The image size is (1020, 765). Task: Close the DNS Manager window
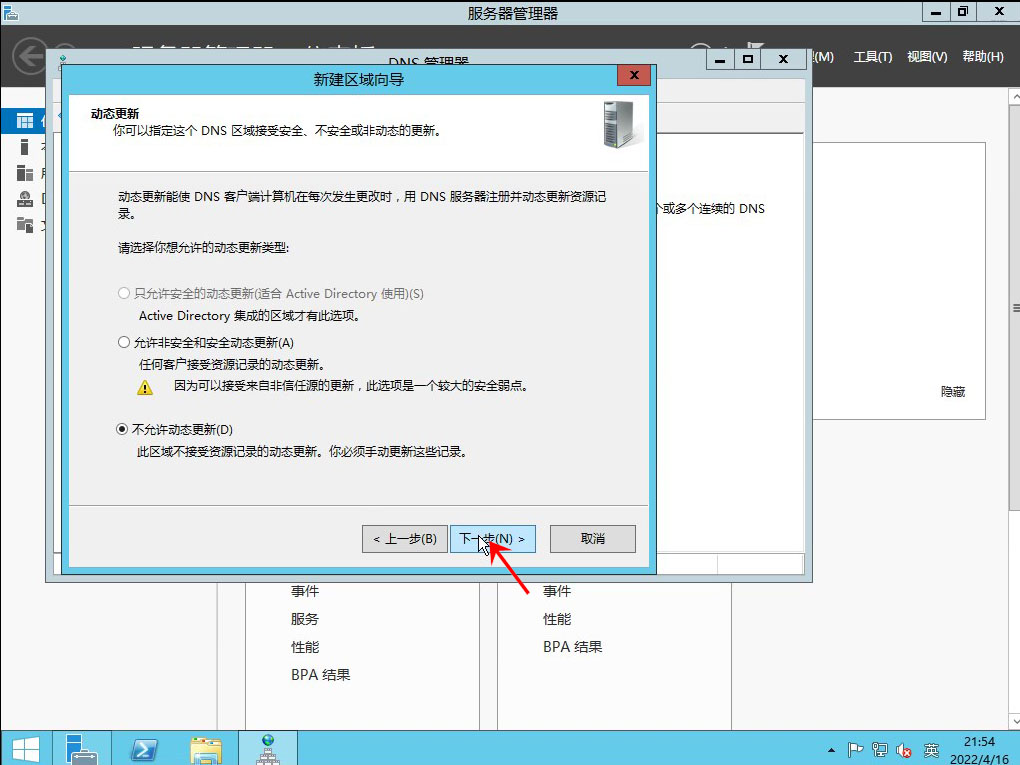pyautogui.click(x=783, y=60)
